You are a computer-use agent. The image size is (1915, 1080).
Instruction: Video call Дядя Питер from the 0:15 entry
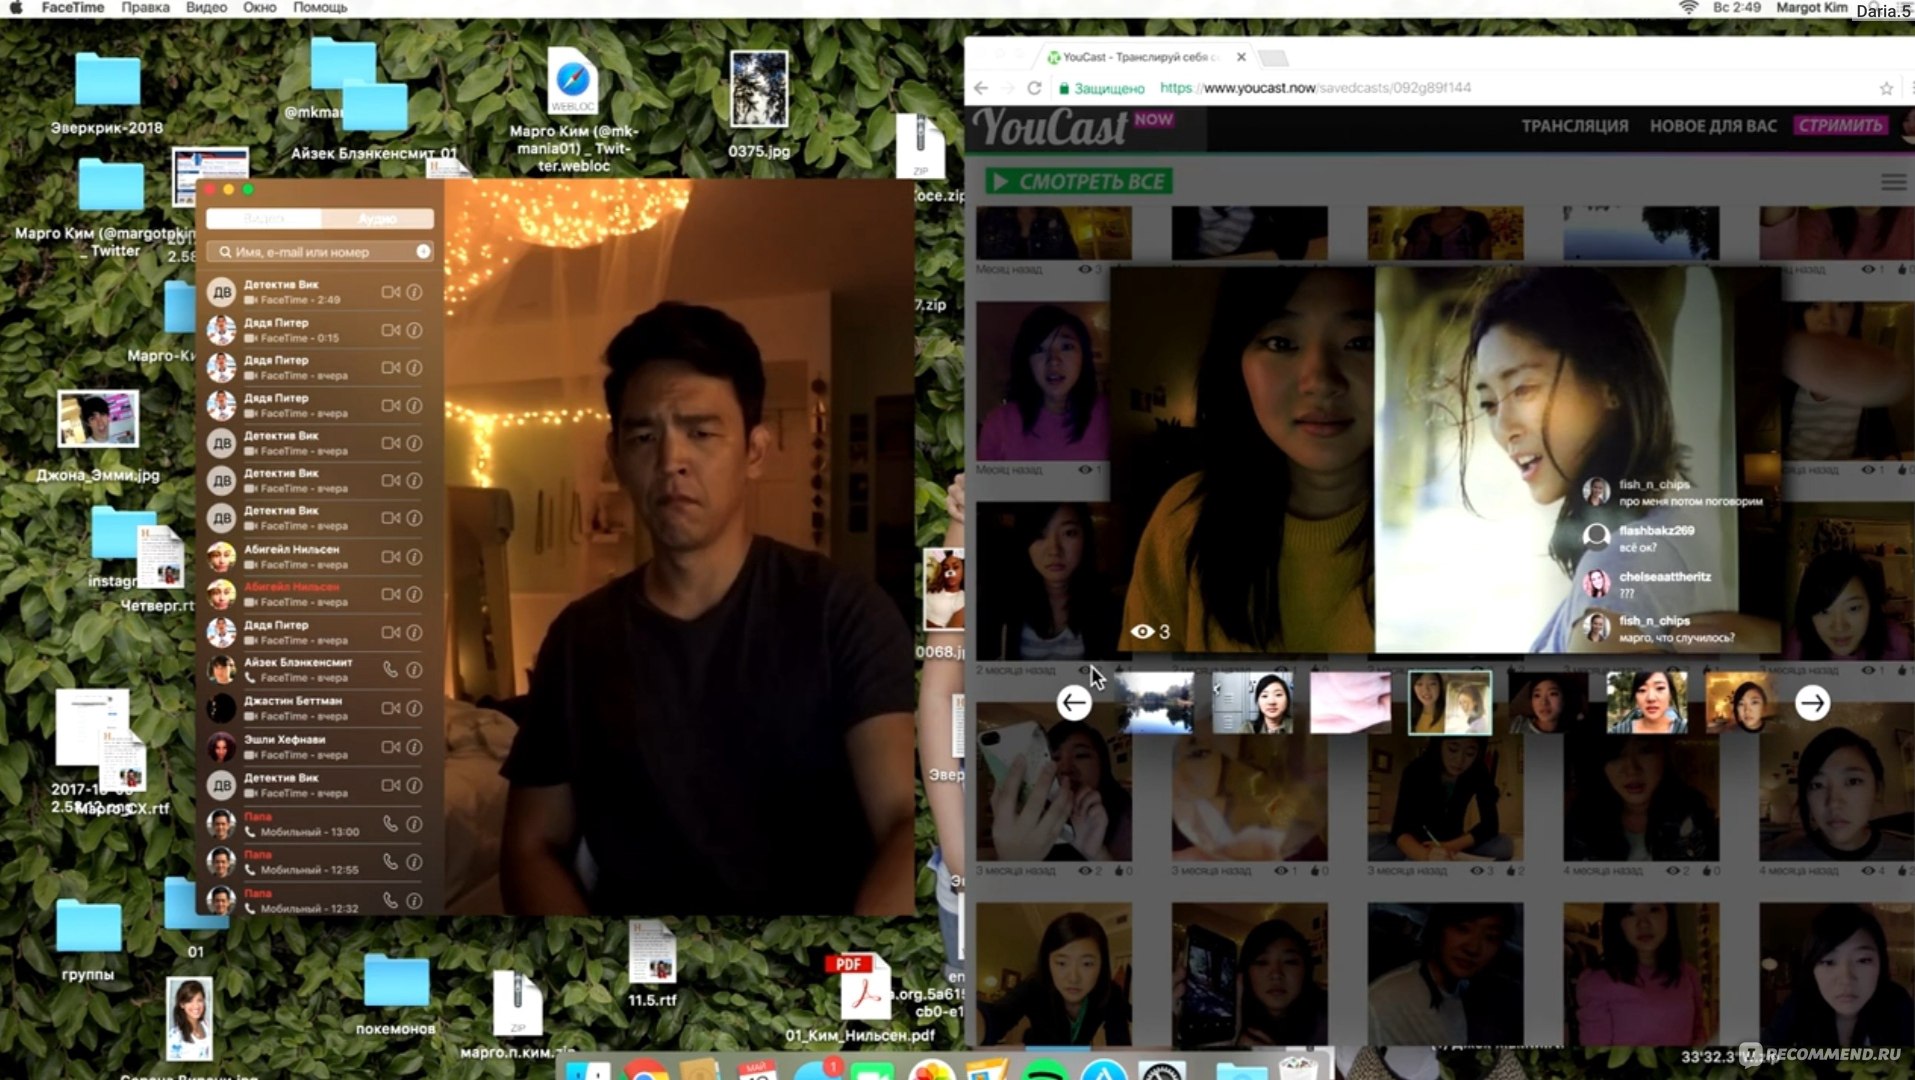[390, 330]
